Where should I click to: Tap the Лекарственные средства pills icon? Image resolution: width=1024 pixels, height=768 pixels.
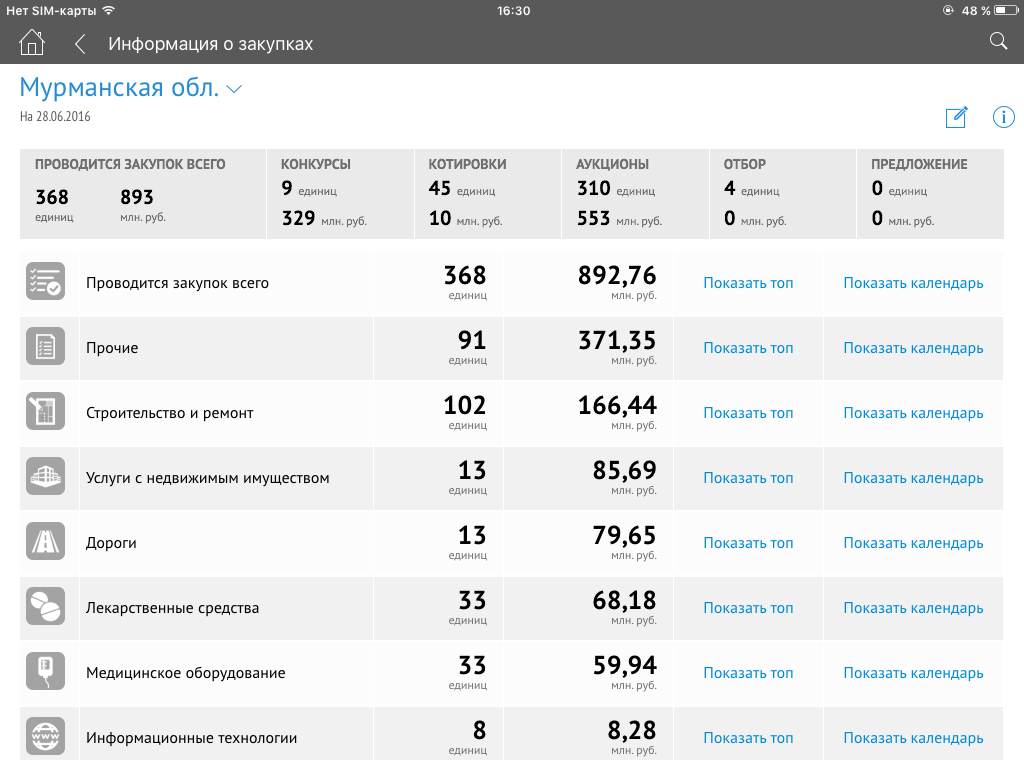(x=45, y=608)
